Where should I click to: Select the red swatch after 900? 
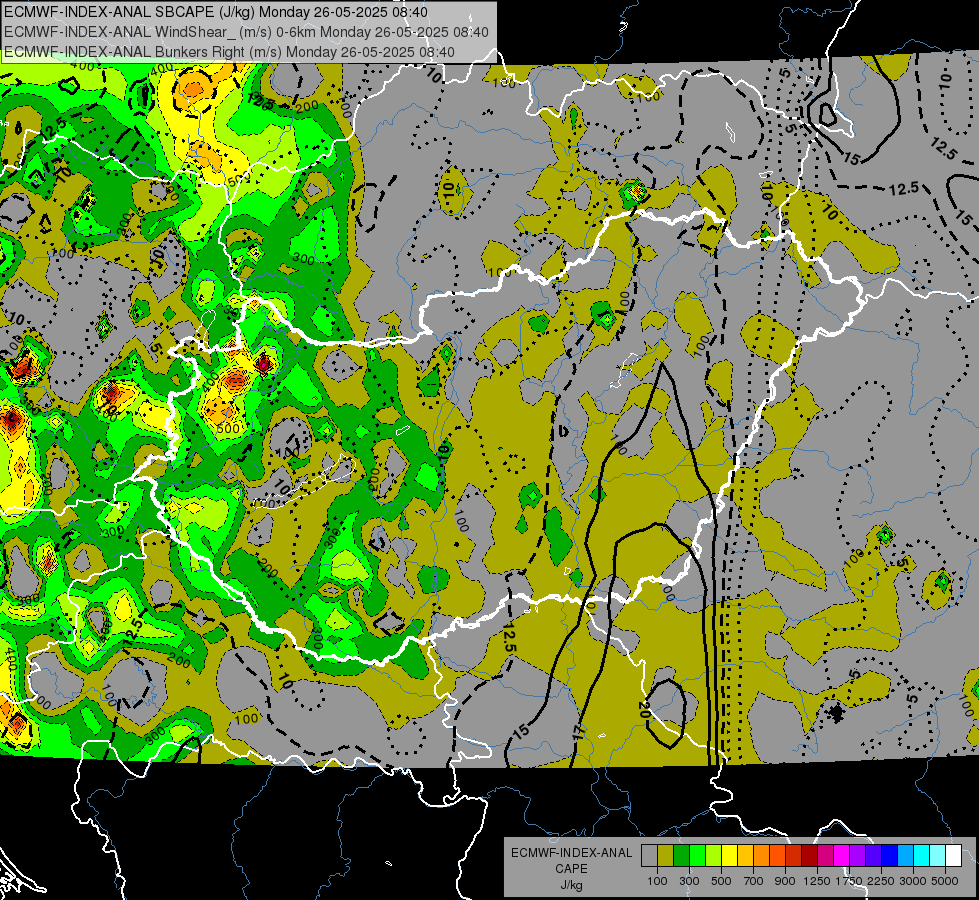(794, 855)
